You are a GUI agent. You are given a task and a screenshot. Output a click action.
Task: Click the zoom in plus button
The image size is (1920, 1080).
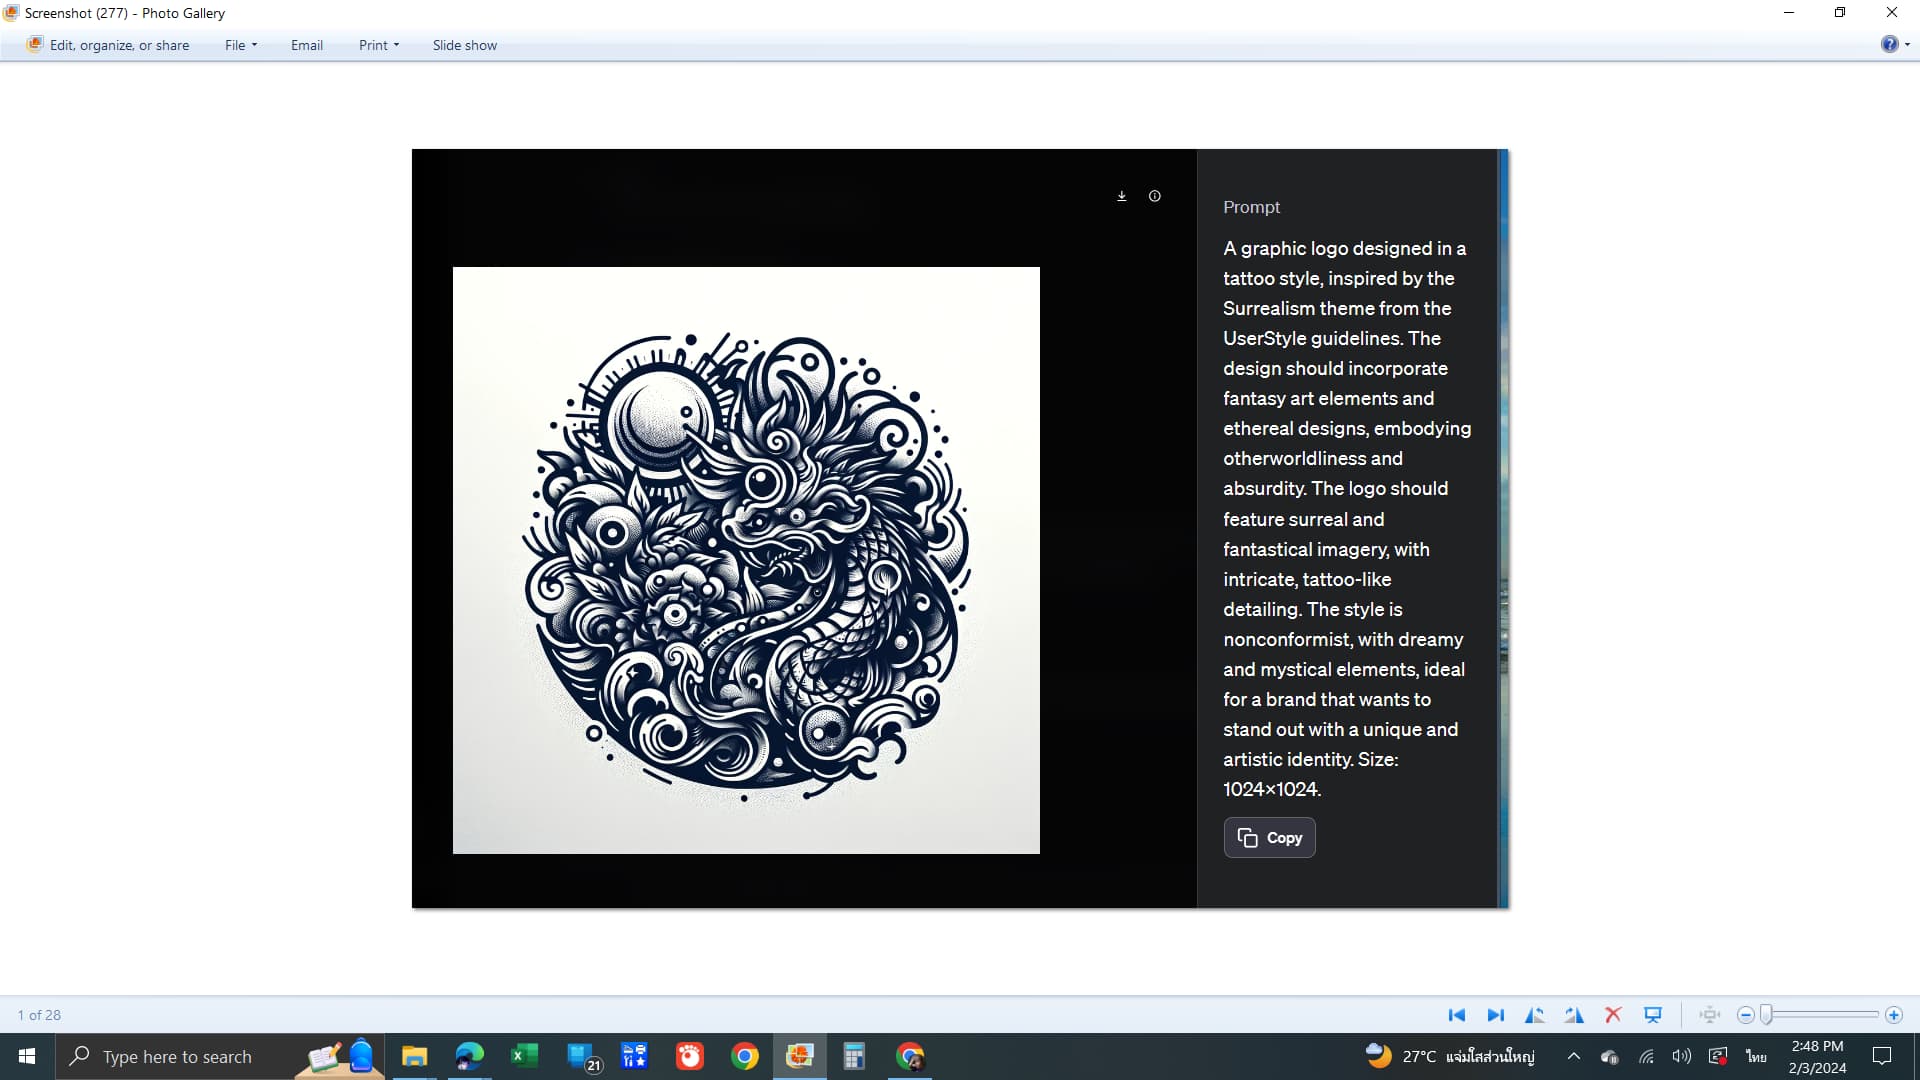(1893, 1015)
